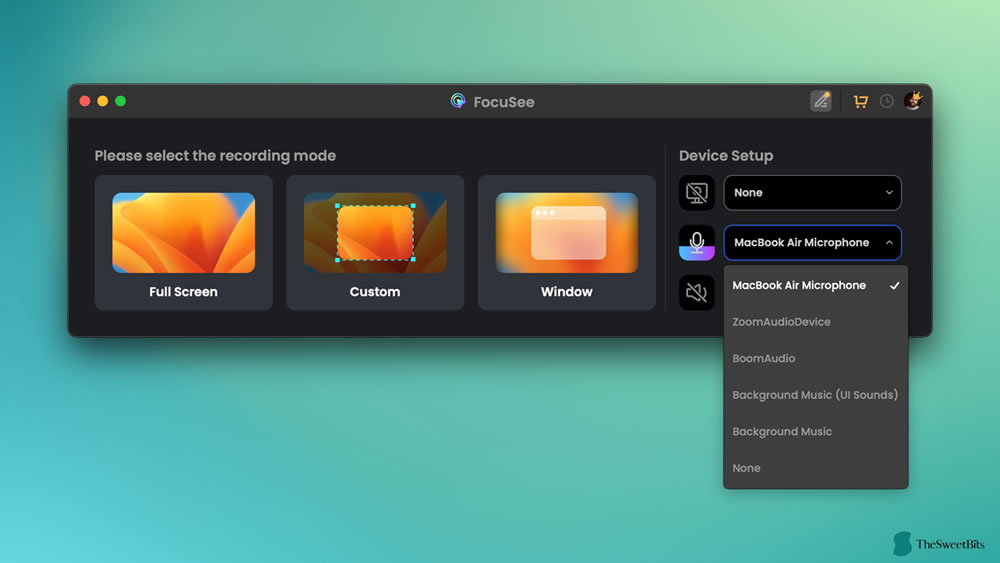Select the plain Background Music option
Viewport: 1000px width, 563px height.
coord(815,432)
